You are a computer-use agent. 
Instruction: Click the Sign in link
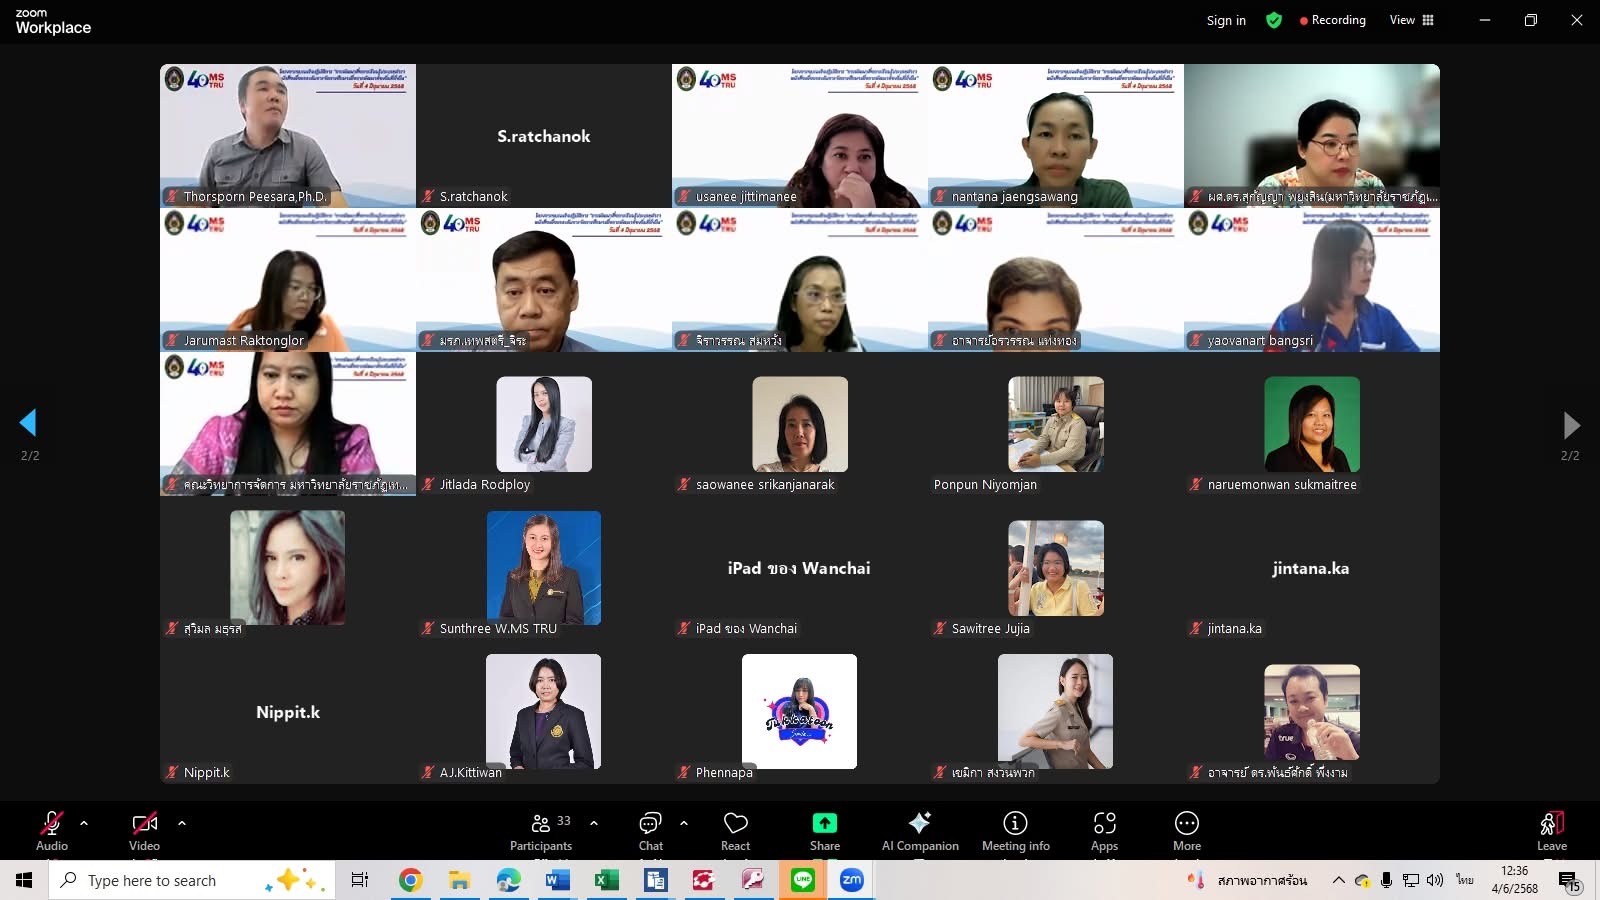1226,20
